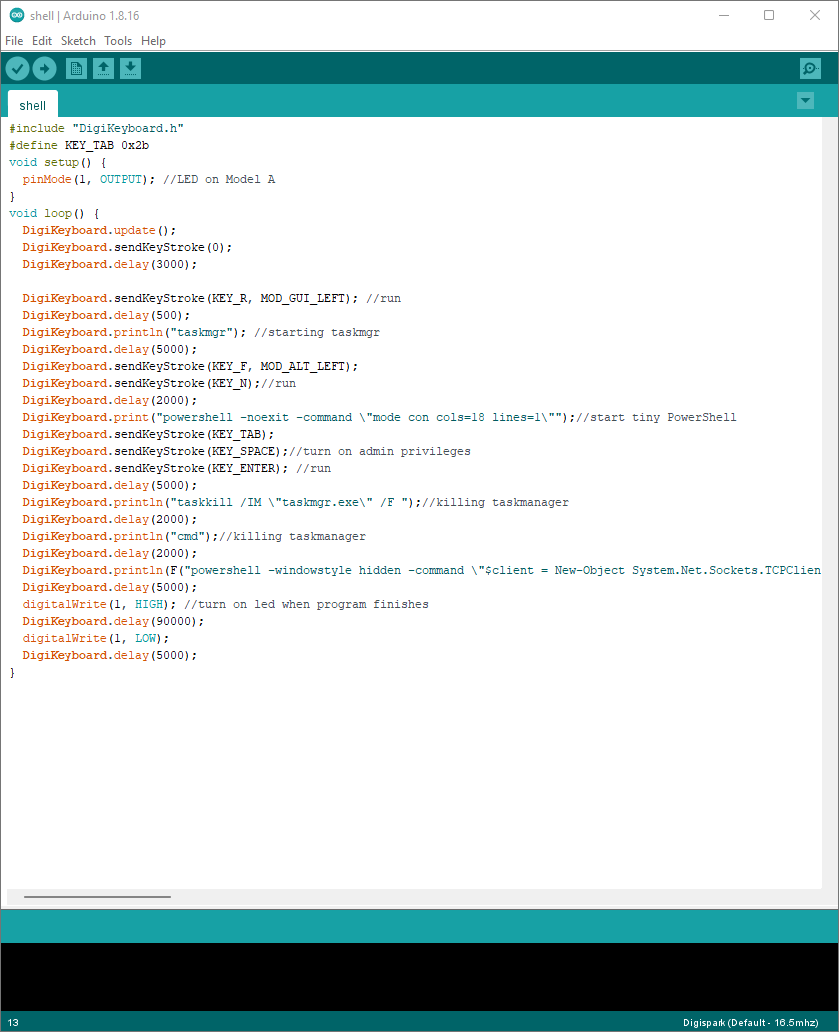Click the black console output area
The width and height of the screenshot is (839, 1032).
(x=419, y=977)
